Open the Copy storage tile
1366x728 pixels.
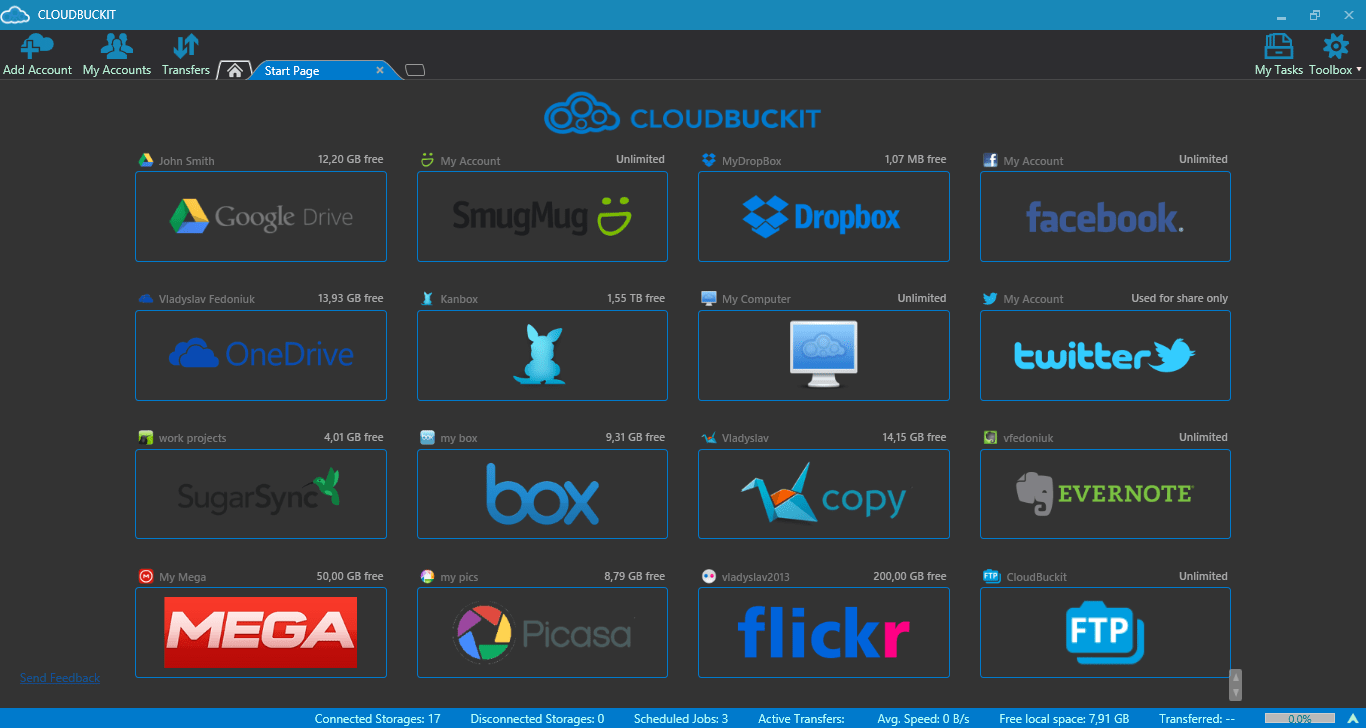tap(824, 494)
